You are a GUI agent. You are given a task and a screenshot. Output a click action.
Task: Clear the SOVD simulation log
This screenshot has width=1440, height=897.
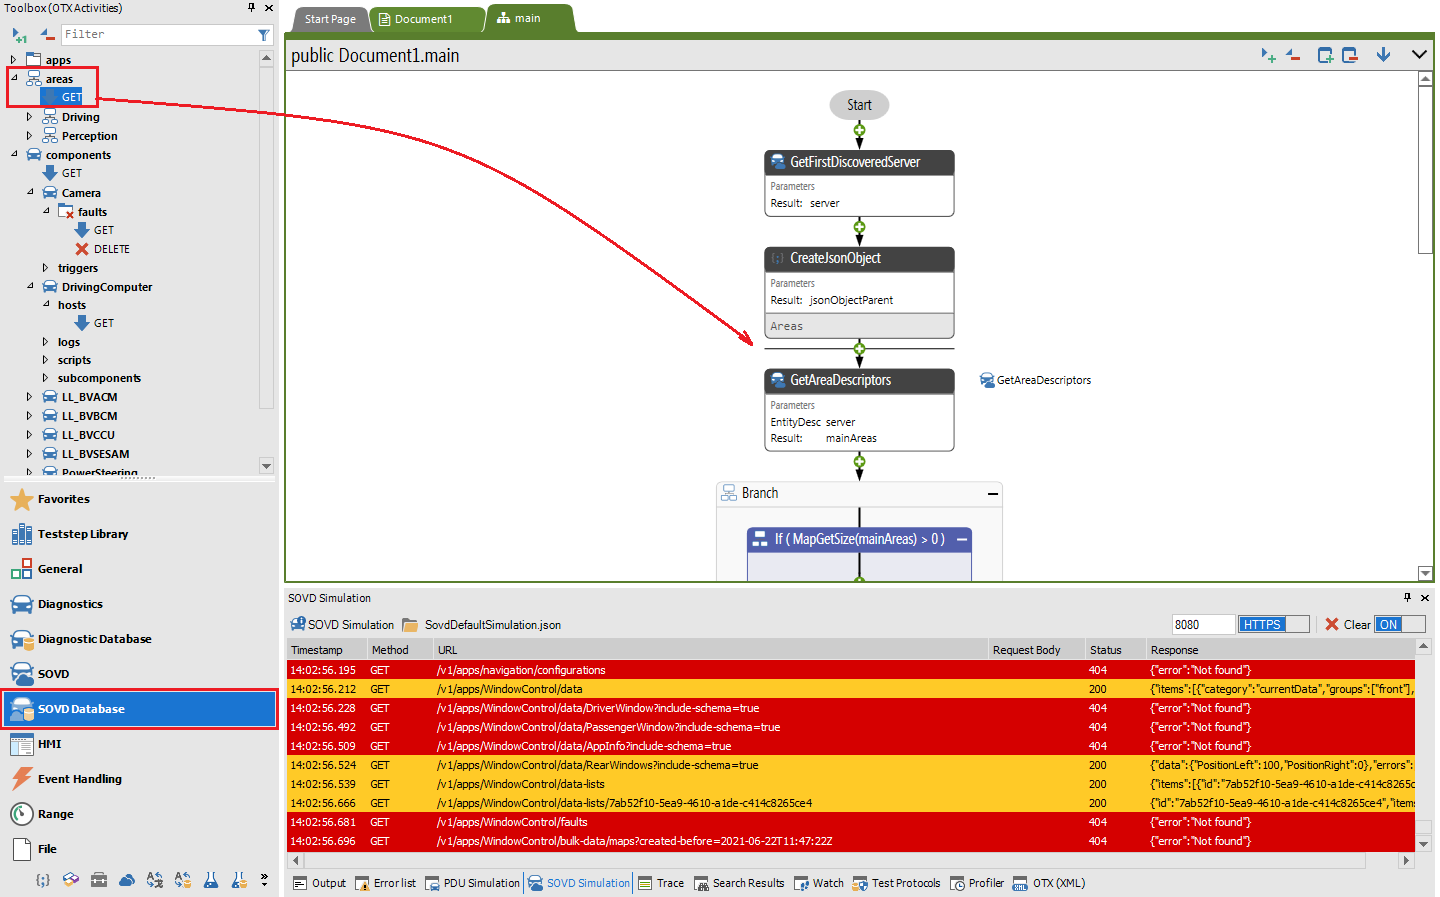tap(1347, 624)
